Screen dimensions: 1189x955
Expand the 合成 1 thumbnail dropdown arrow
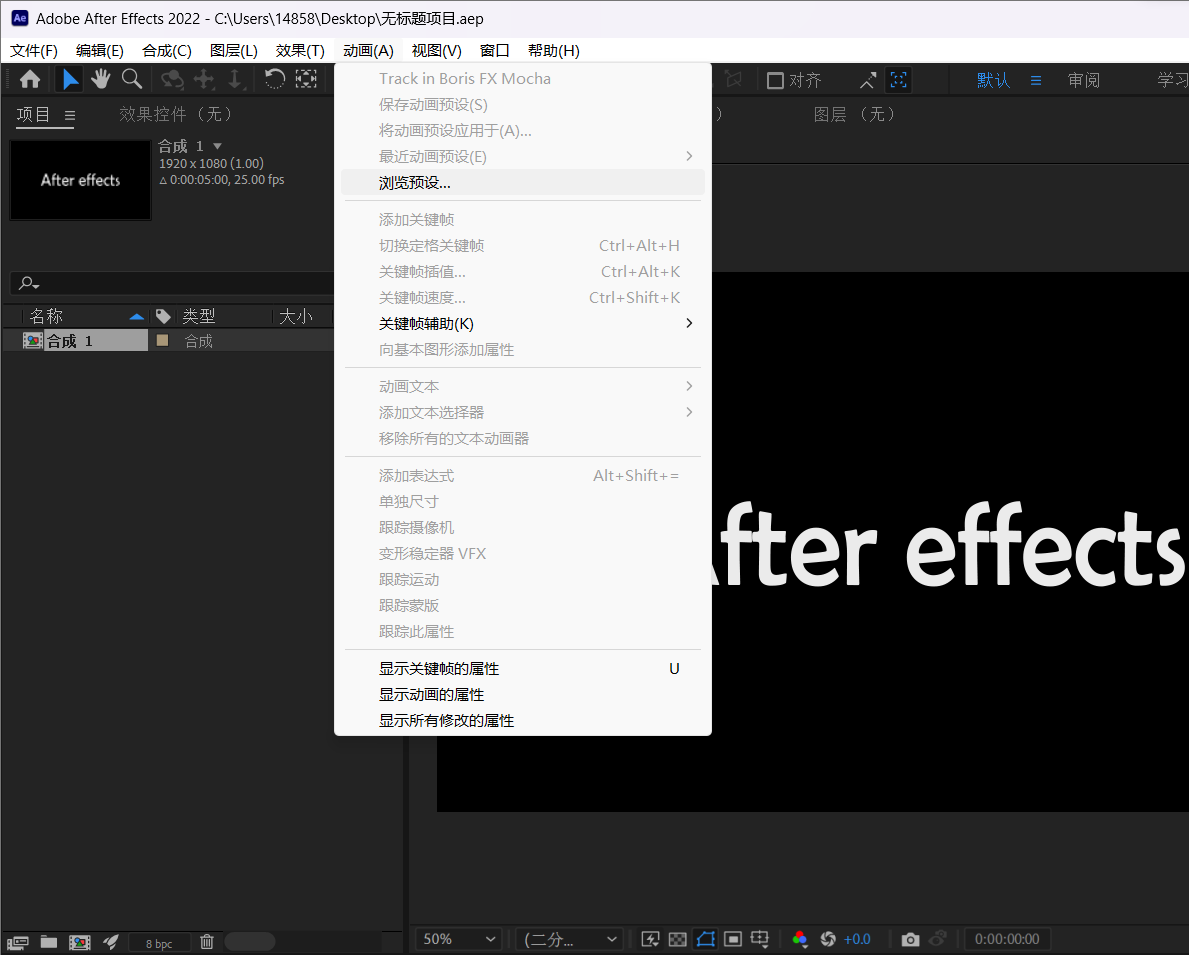click(x=218, y=146)
